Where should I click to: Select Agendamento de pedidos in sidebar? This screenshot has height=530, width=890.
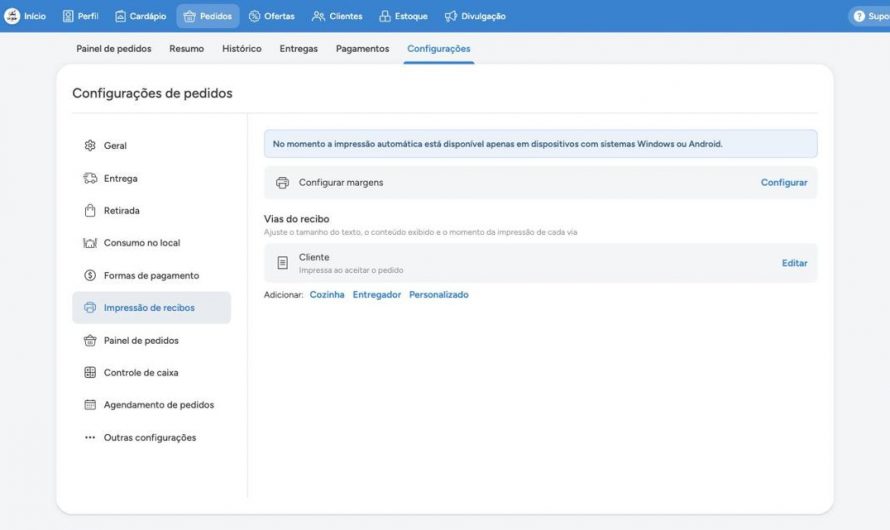tap(152, 405)
